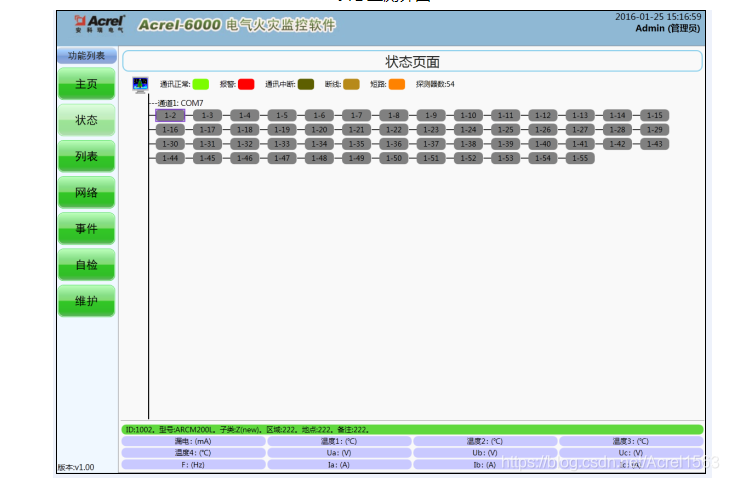This screenshot has width=729, height=481.
Task: Click the Ua: (V) voltage field
Action: click(339, 453)
